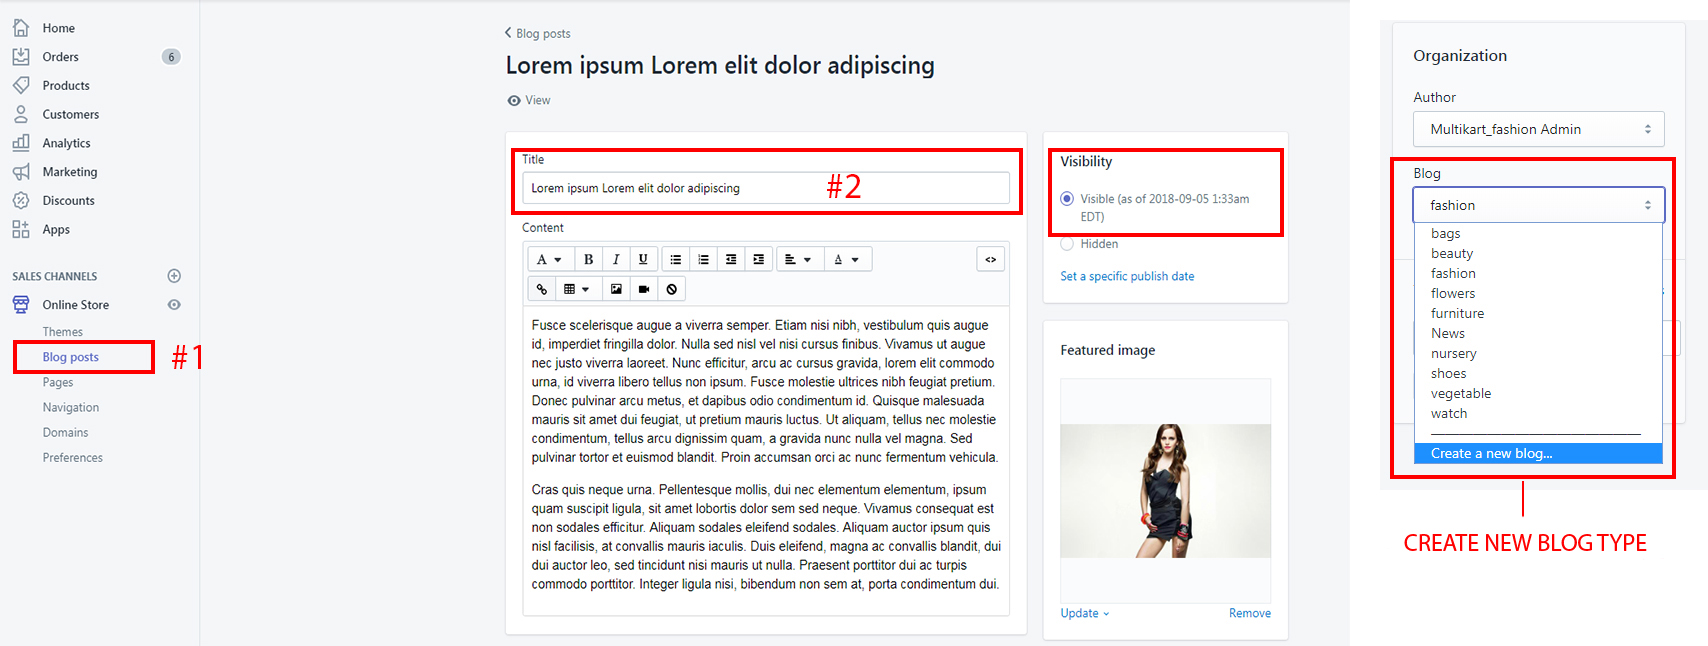Open the Author dropdown
Viewport: 1708px width, 646px height.
click(1538, 129)
